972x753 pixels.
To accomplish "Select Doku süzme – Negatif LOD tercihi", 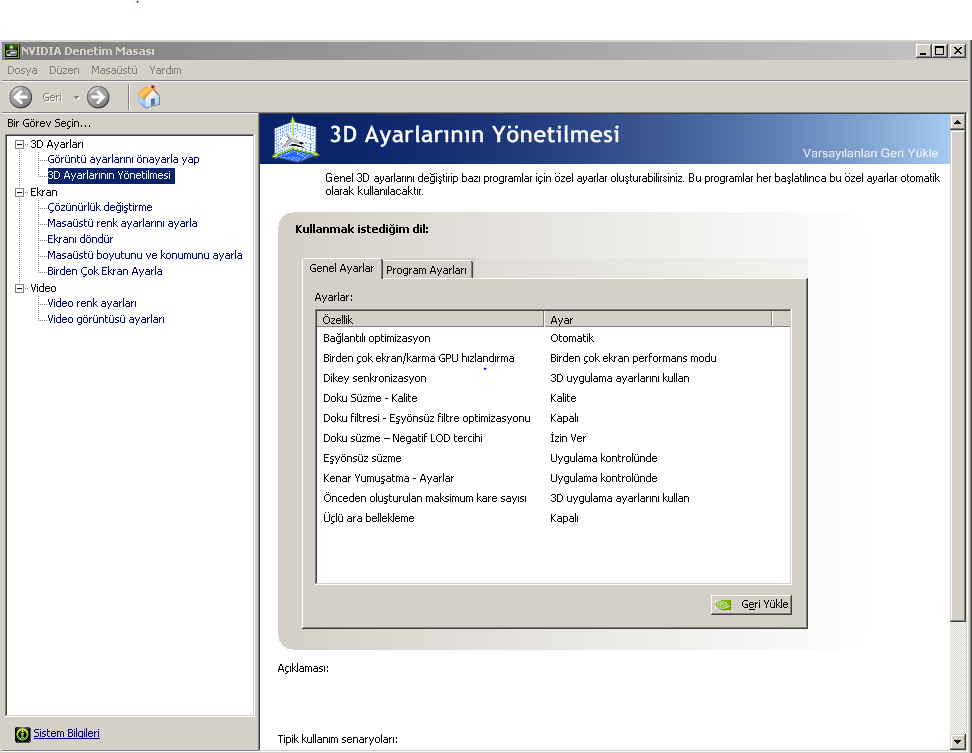I will coord(553,438).
